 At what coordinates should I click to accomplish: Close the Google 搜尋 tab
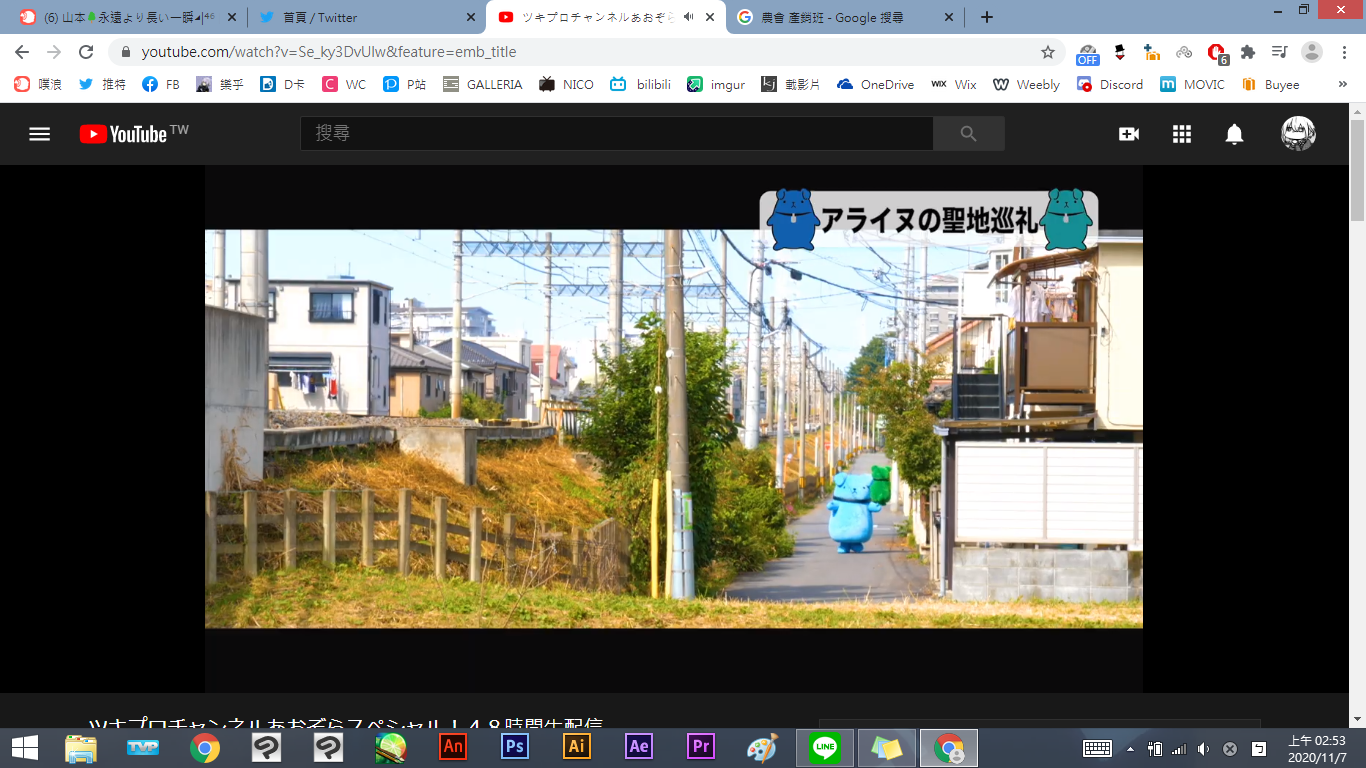click(x=949, y=17)
